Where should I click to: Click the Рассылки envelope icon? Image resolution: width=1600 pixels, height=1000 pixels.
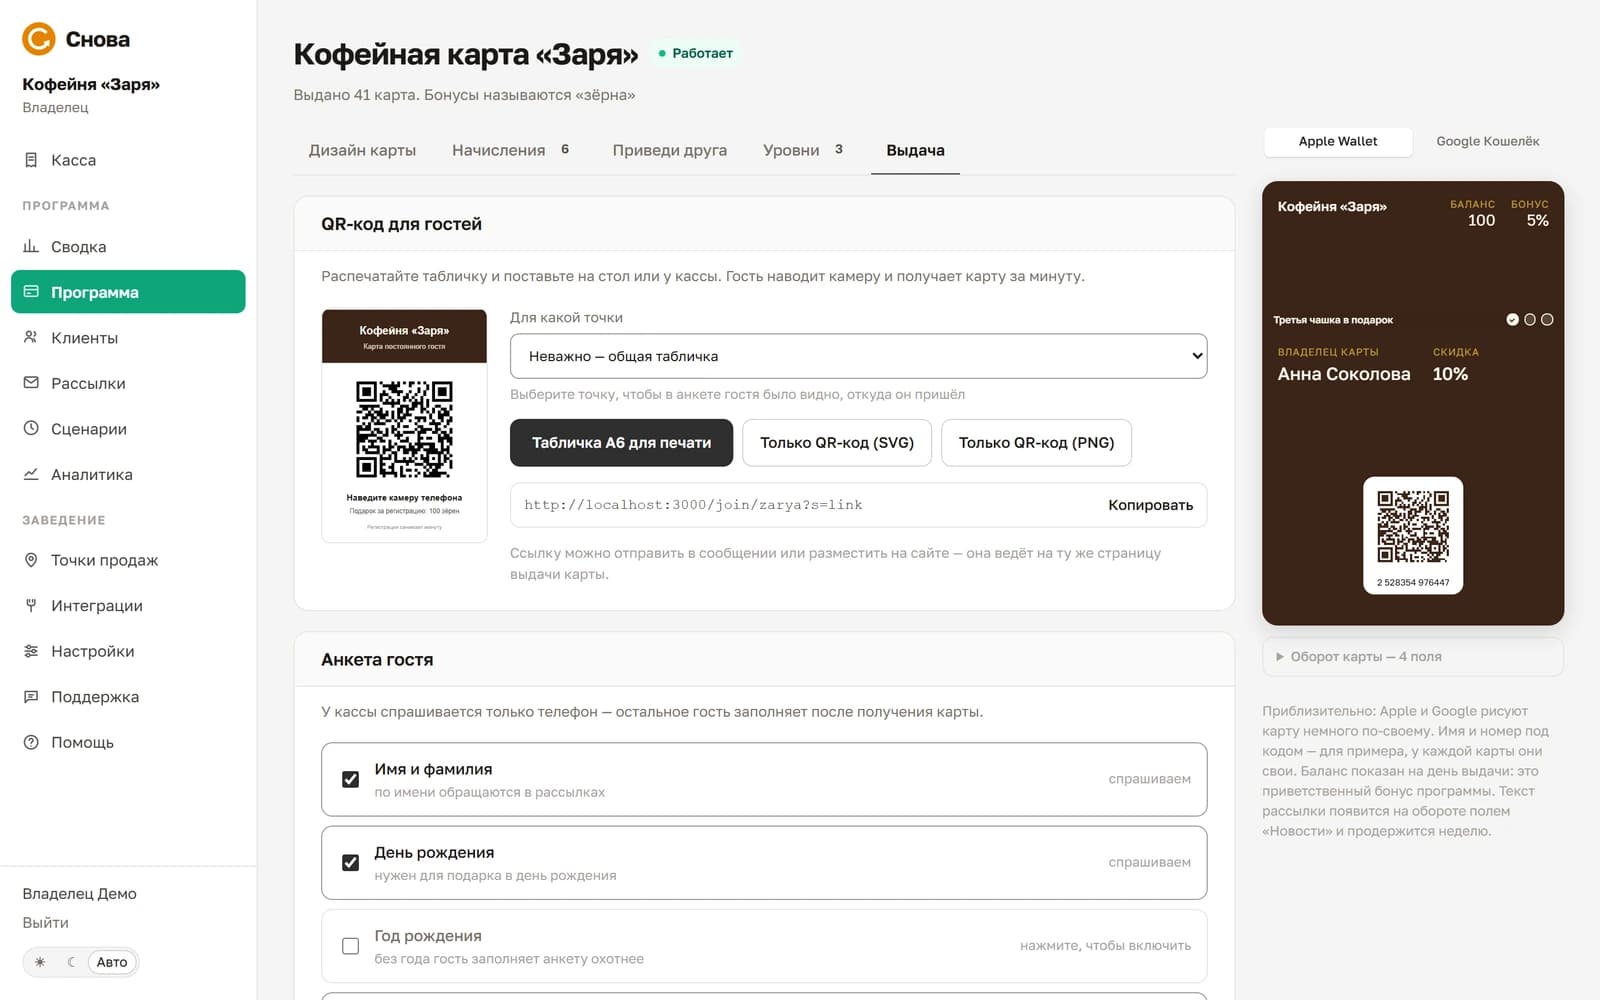click(31, 383)
